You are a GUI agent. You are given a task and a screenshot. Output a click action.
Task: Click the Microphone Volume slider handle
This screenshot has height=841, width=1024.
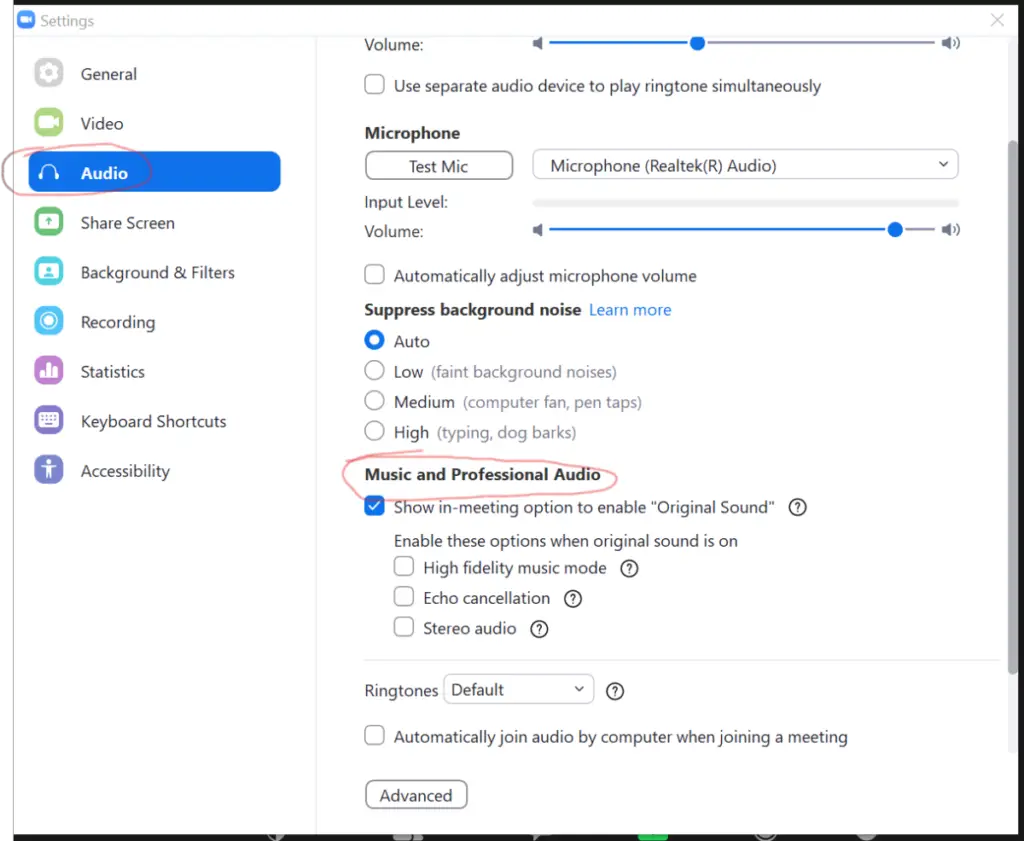(895, 229)
